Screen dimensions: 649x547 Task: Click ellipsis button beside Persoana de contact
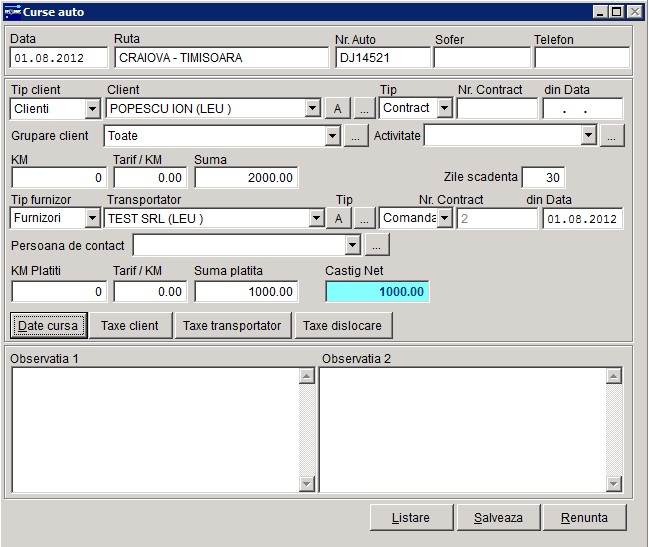click(x=376, y=245)
